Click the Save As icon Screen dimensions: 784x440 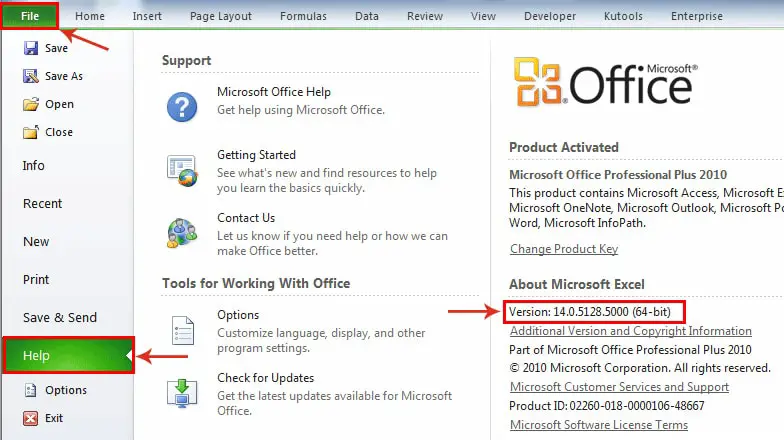pos(30,76)
